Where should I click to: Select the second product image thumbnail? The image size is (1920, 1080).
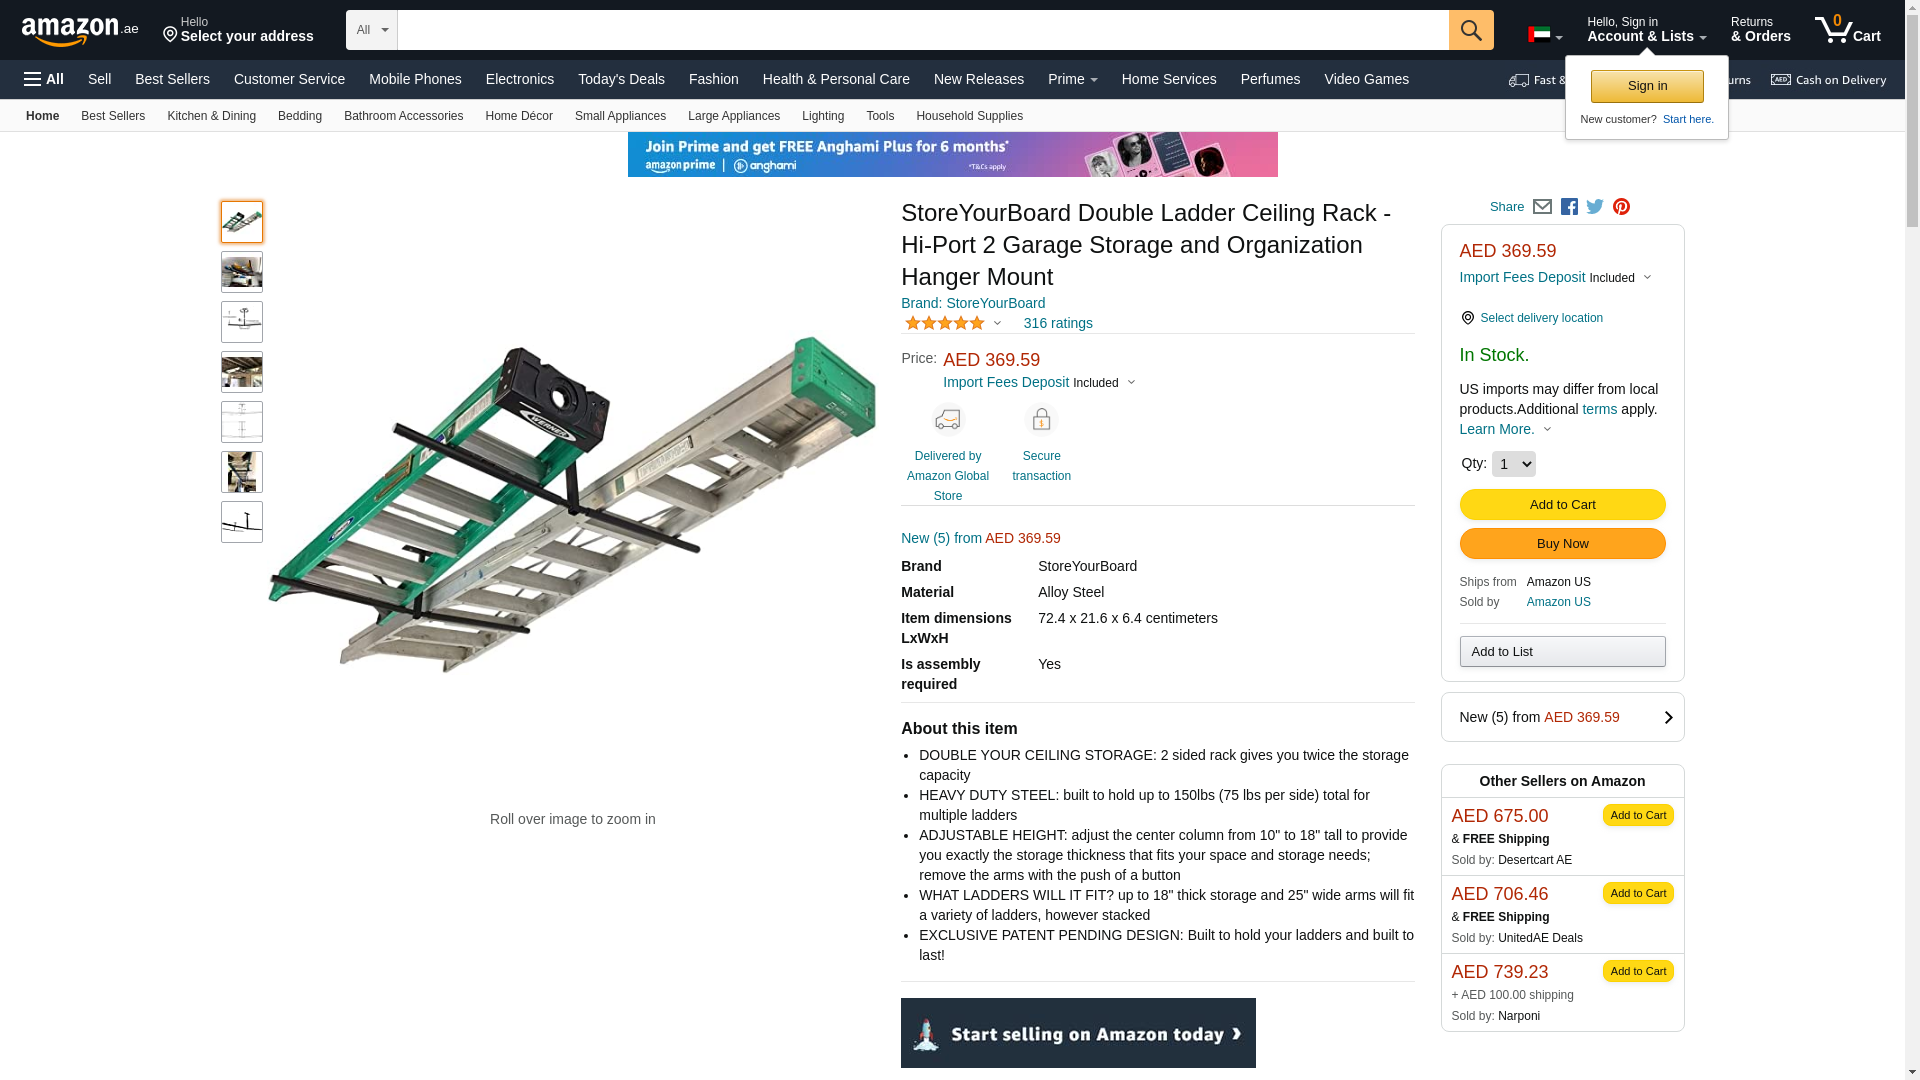click(242, 272)
